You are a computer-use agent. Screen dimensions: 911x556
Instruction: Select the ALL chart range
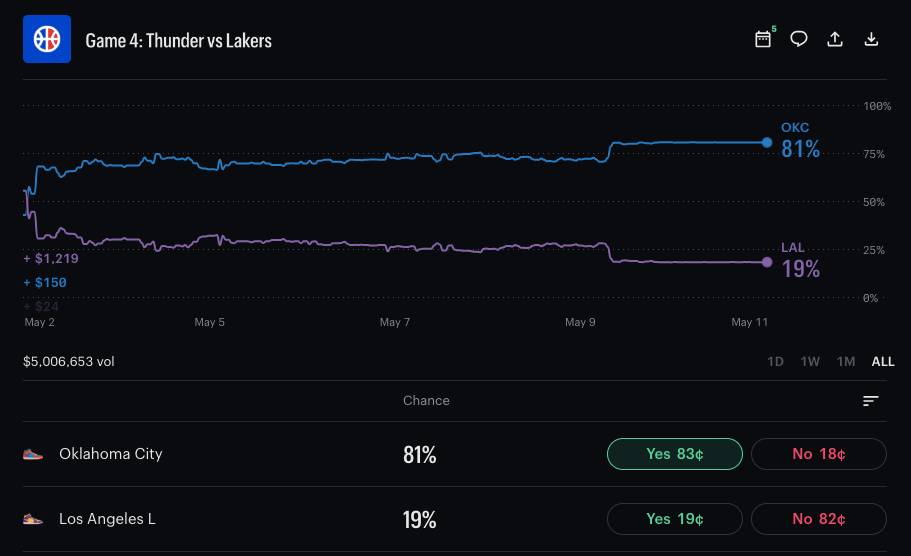(883, 361)
